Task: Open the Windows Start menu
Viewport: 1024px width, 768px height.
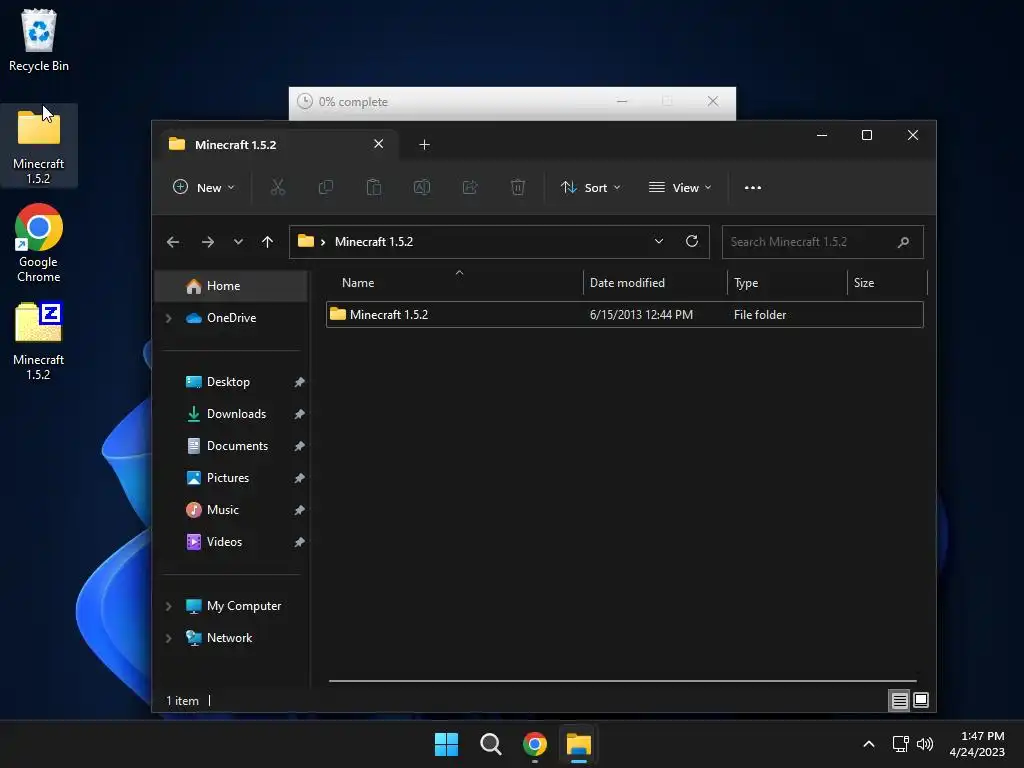Action: coord(447,744)
